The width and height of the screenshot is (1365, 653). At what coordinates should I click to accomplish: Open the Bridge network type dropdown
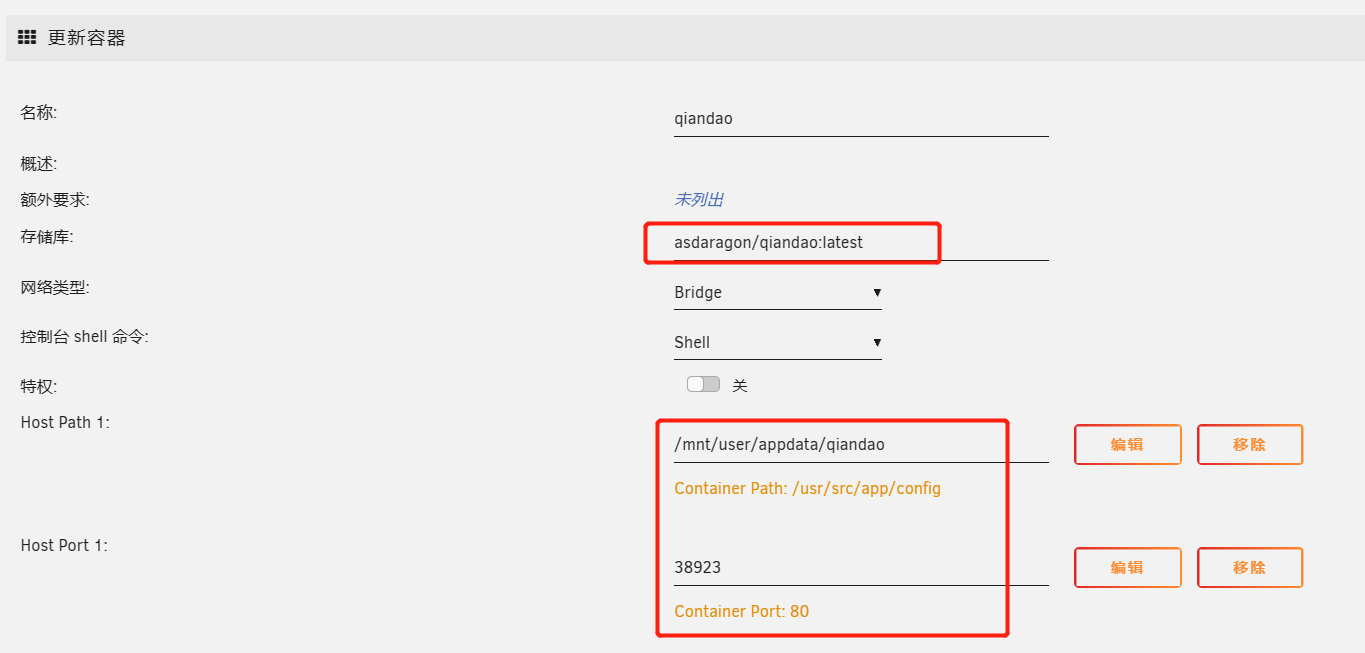point(777,293)
